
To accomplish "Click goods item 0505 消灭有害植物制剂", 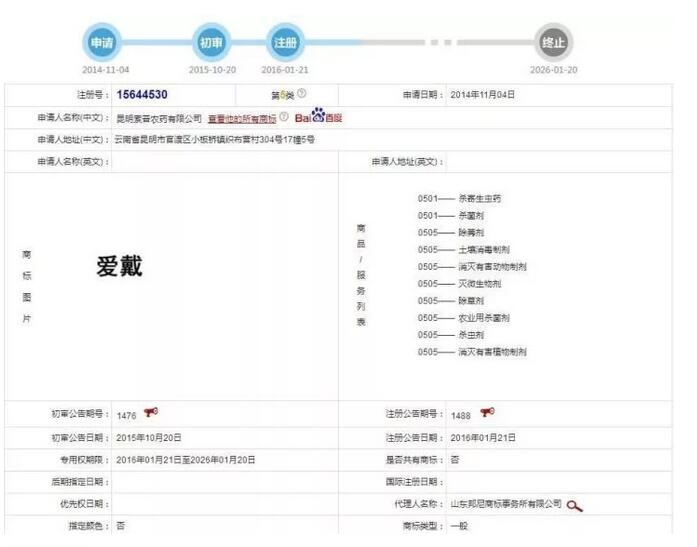I will point(472,352).
